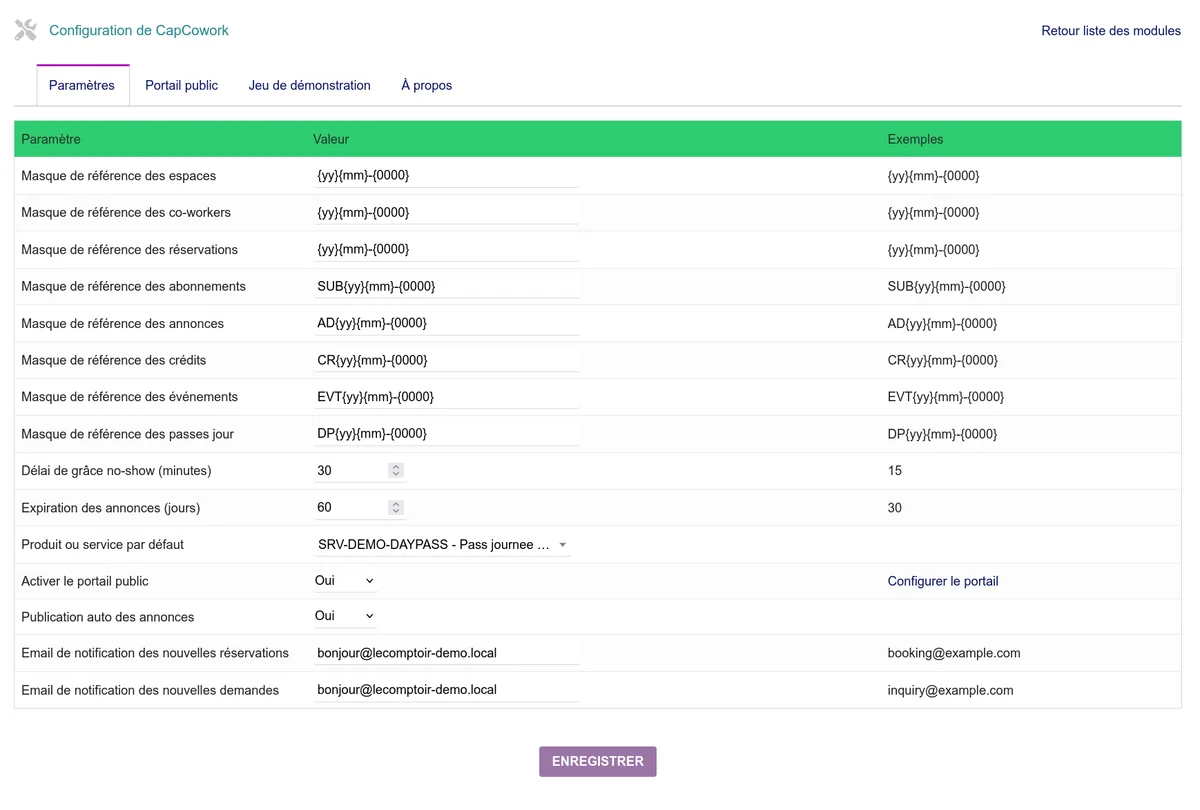Click the example text booking@example.com
Screen dimensions: 1200x810
954,653
